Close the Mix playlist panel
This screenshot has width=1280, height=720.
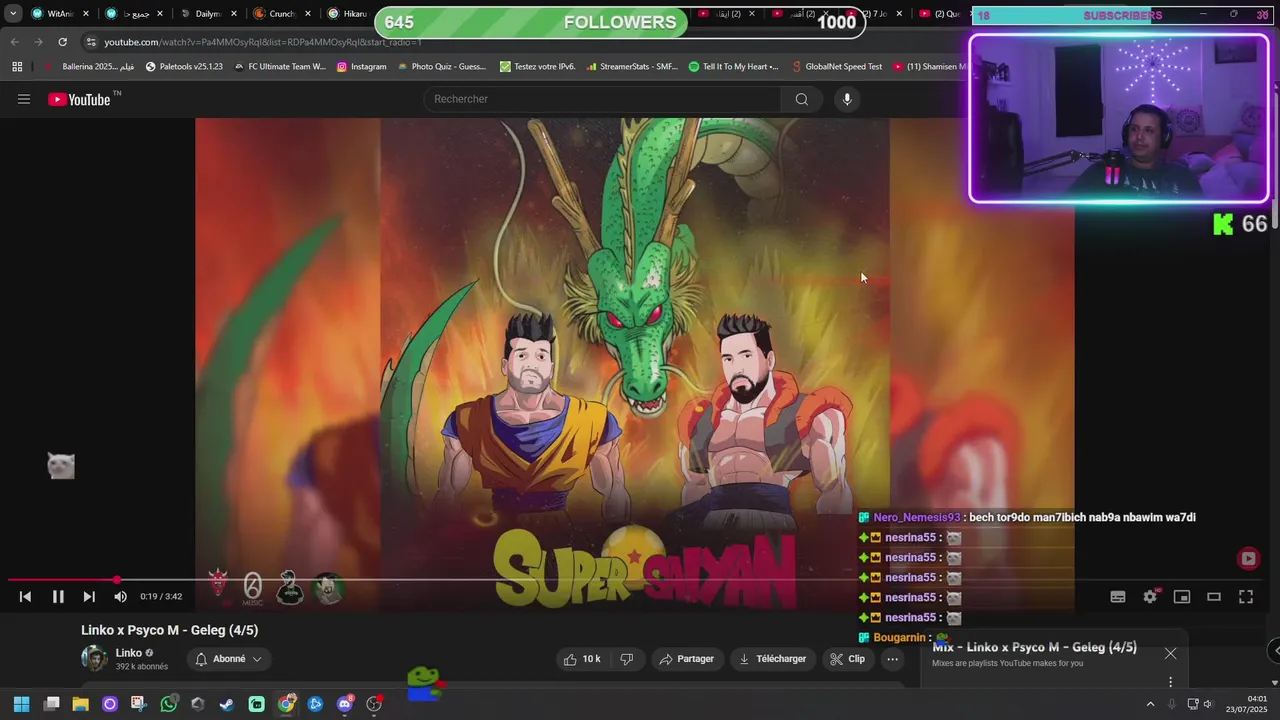click(x=1170, y=654)
